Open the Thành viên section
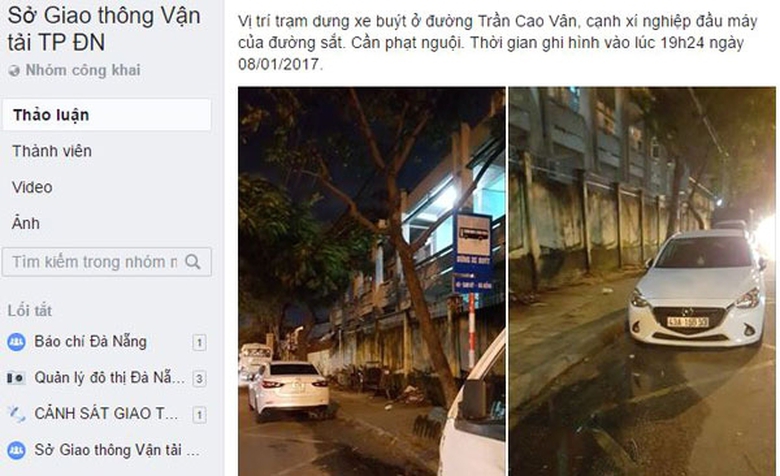The height and width of the screenshot is (476, 780). [x=52, y=151]
